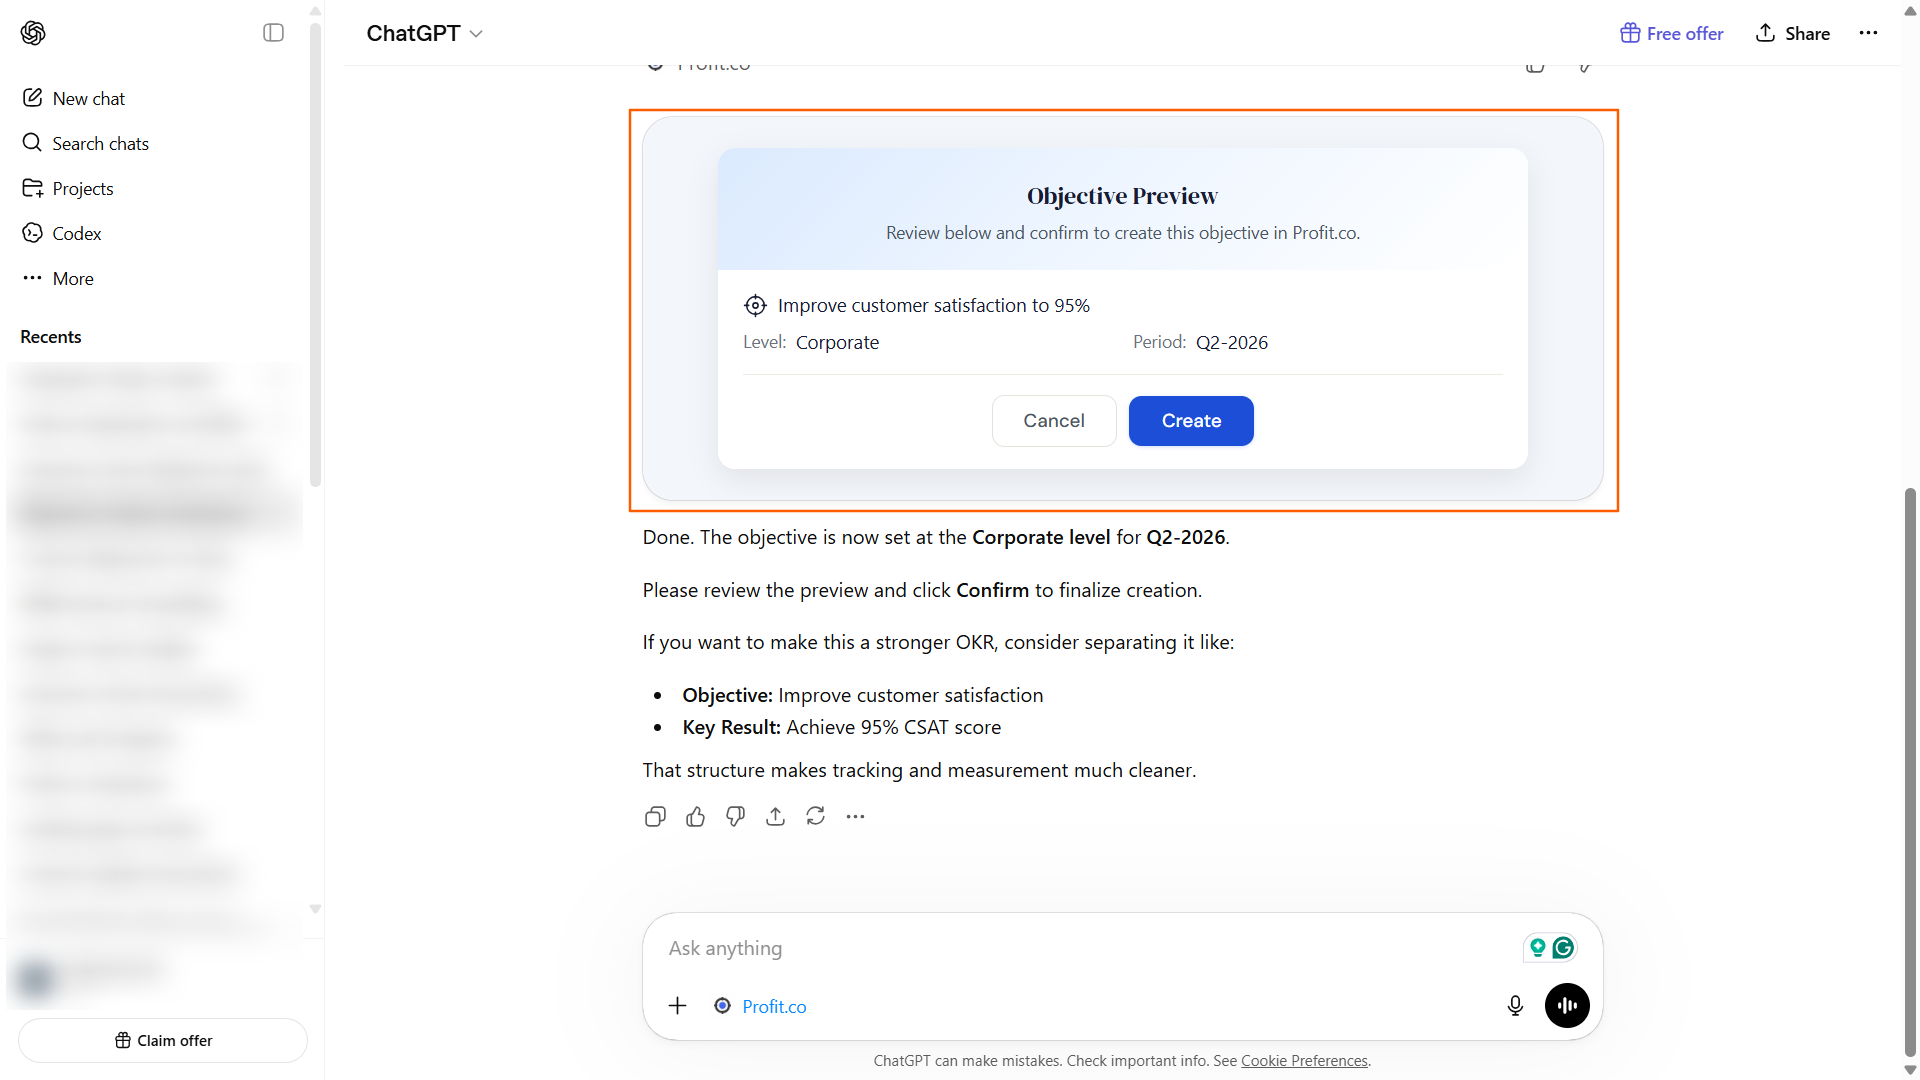Open Codex from the sidebar
The image size is (1920, 1080).
click(x=76, y=233)
